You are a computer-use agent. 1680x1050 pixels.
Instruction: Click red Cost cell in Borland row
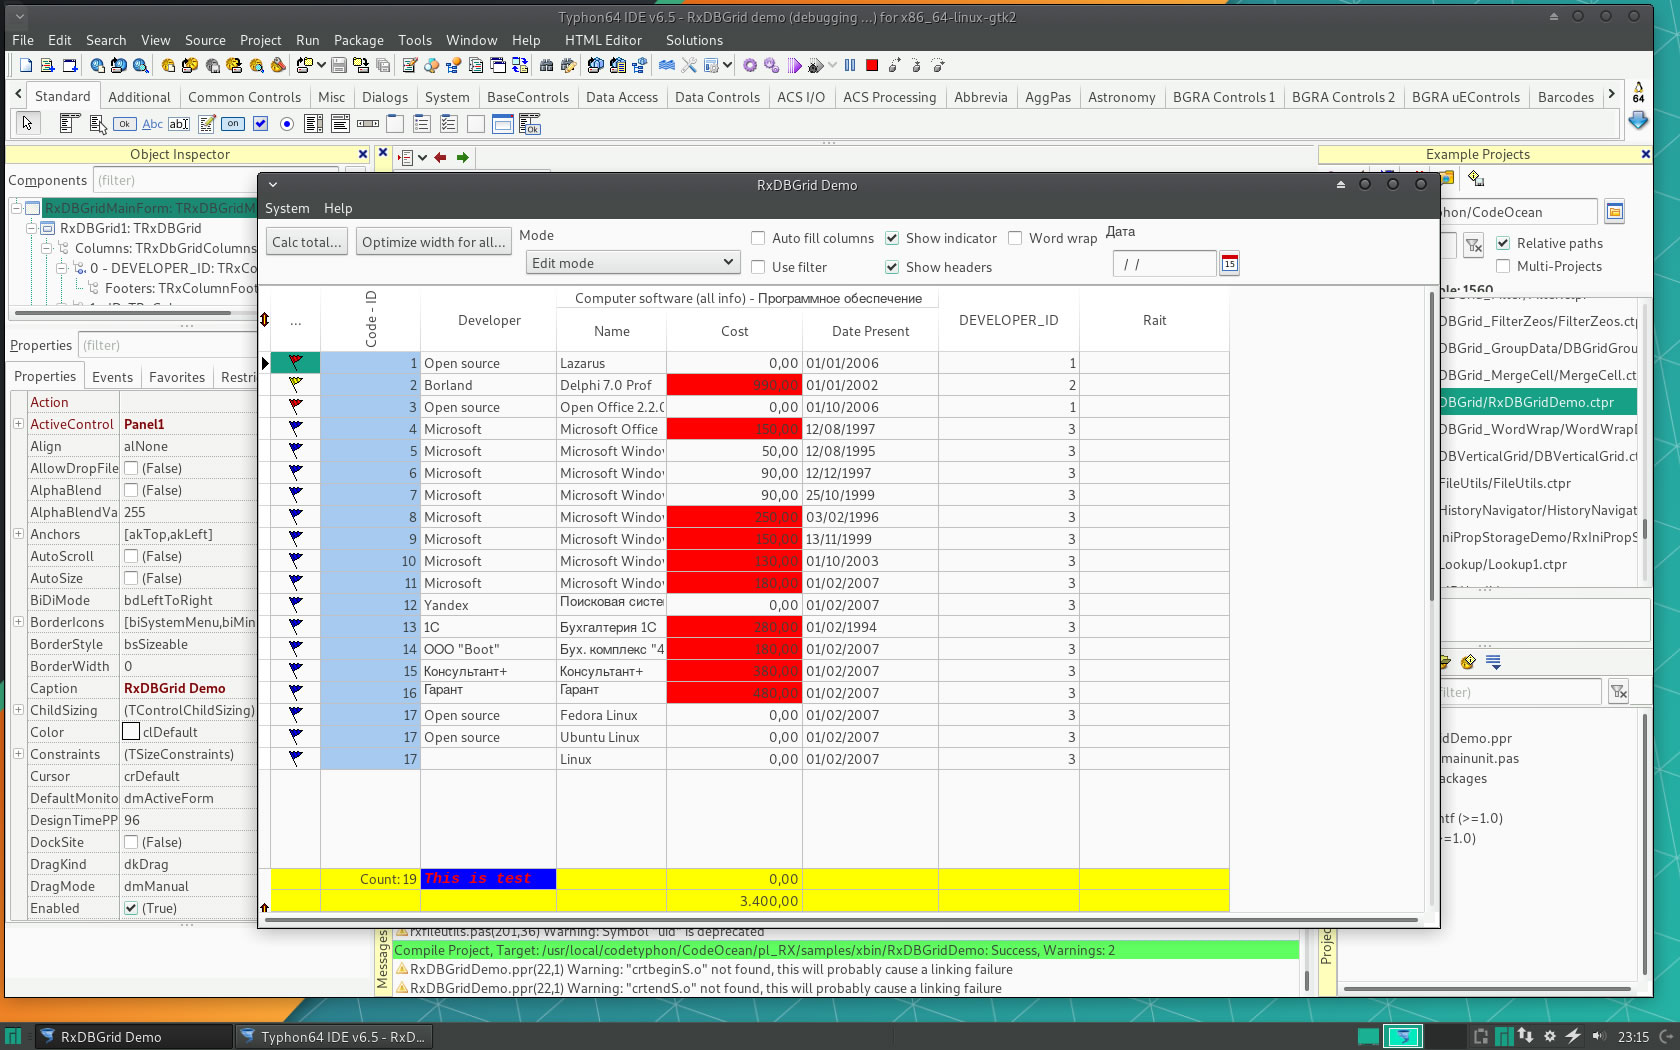(x=734, y=385)
